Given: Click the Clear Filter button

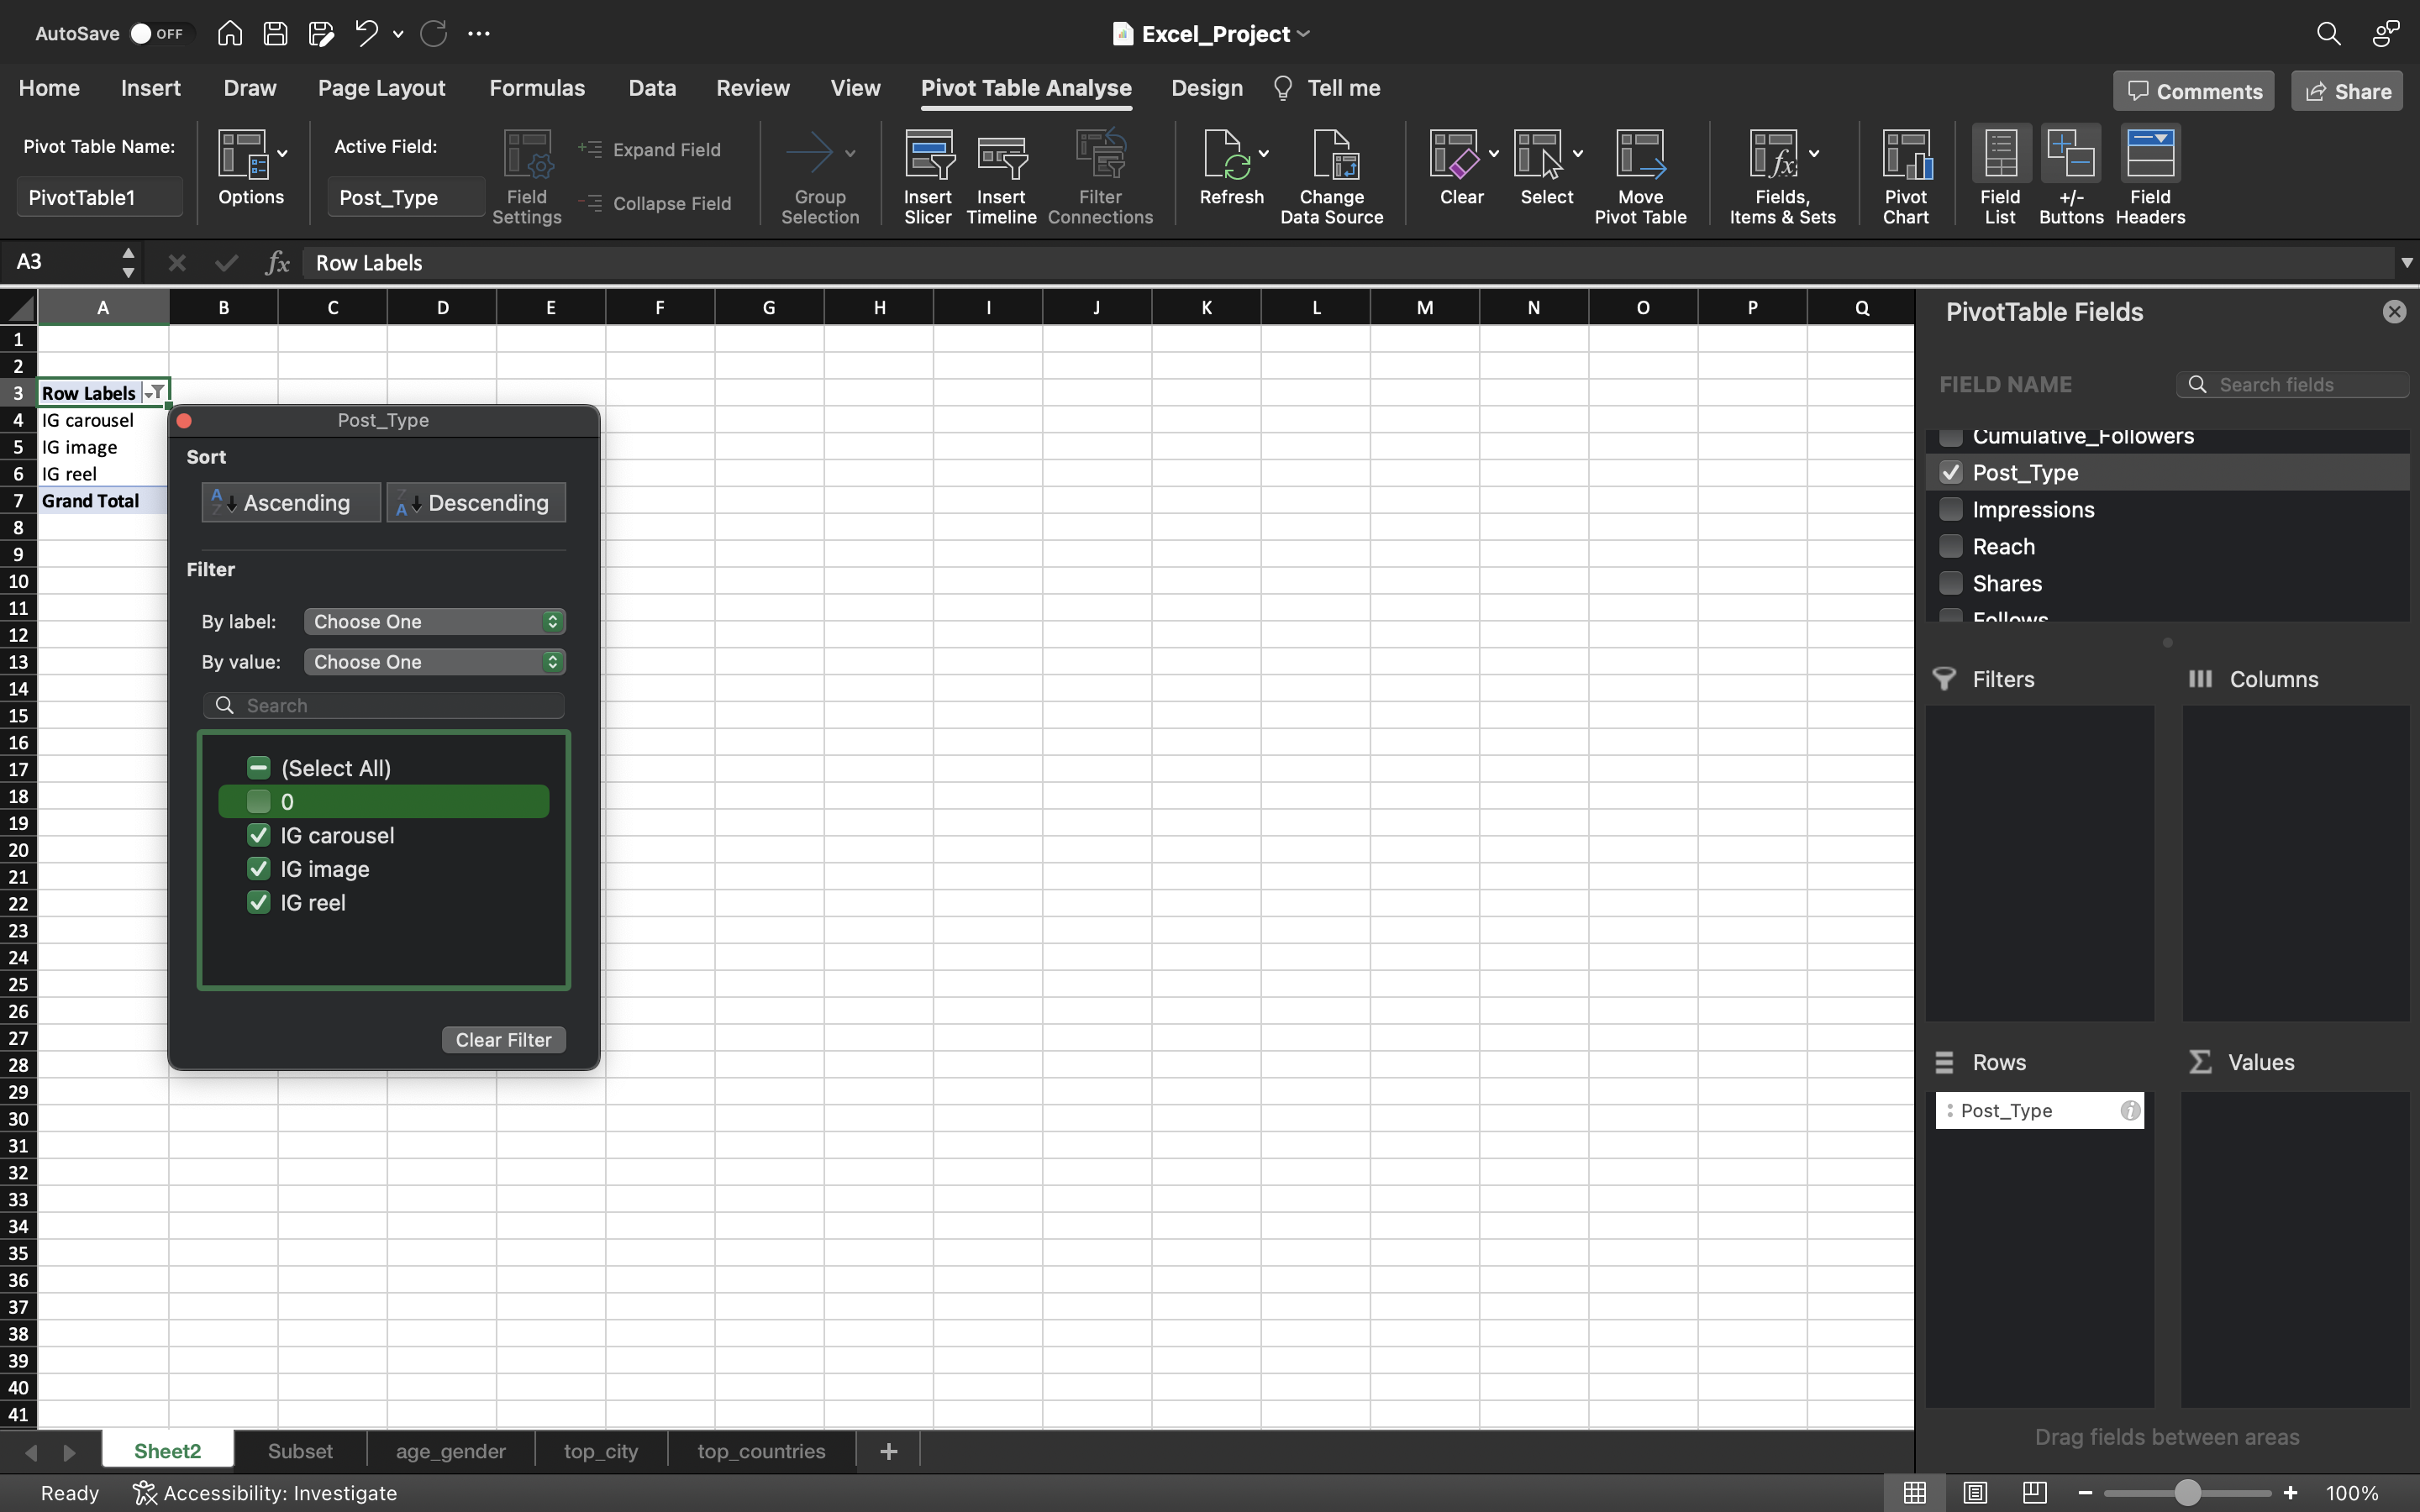Looking at the screenshot, I should (503, 1040).
